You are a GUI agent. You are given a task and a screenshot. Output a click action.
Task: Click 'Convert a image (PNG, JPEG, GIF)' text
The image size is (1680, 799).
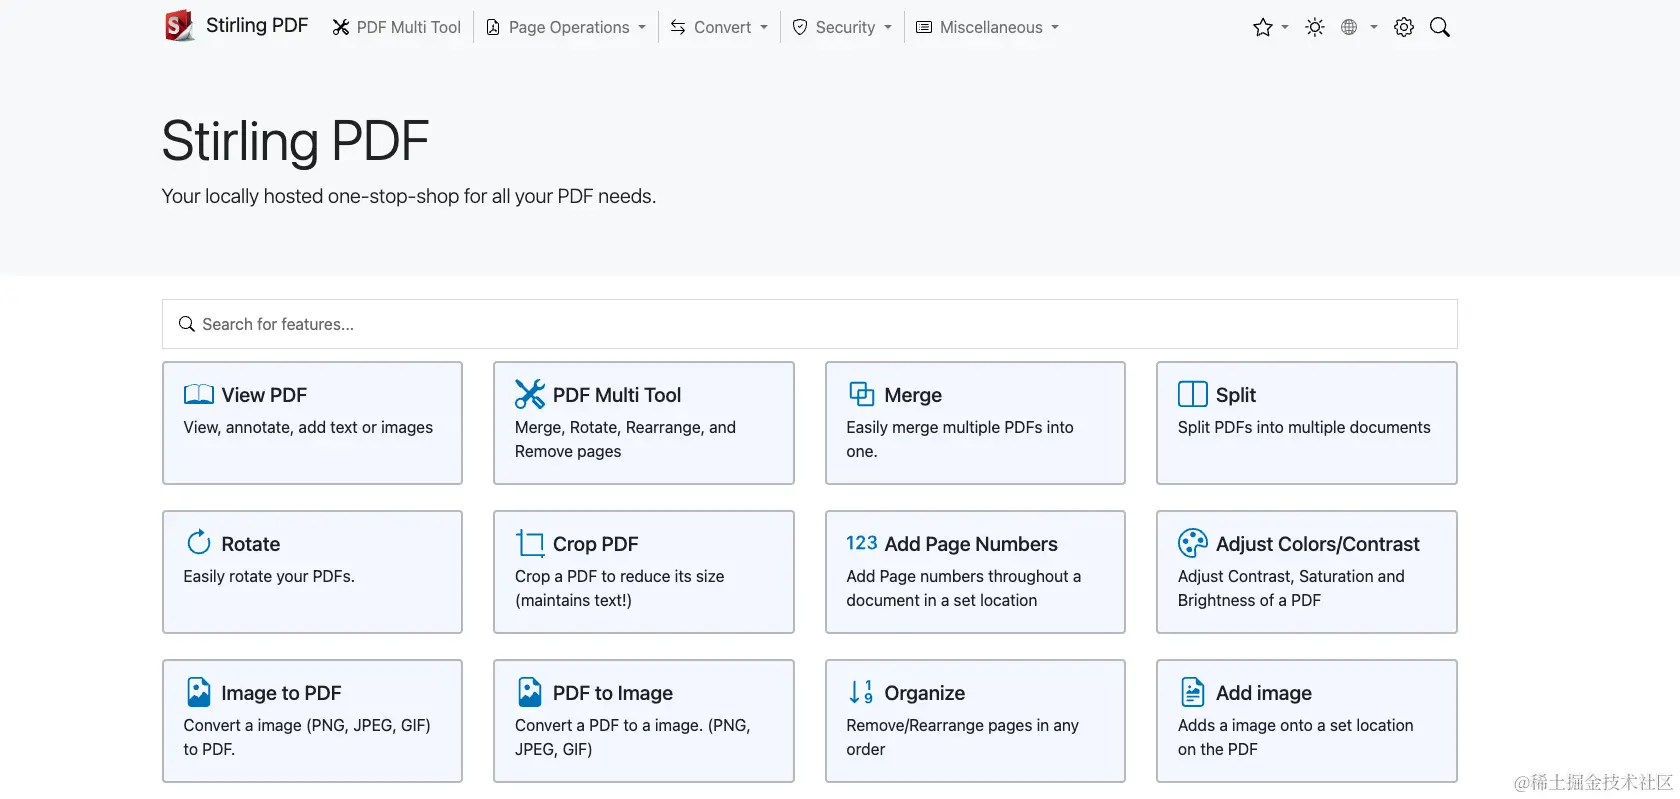(x=307, y=725)
